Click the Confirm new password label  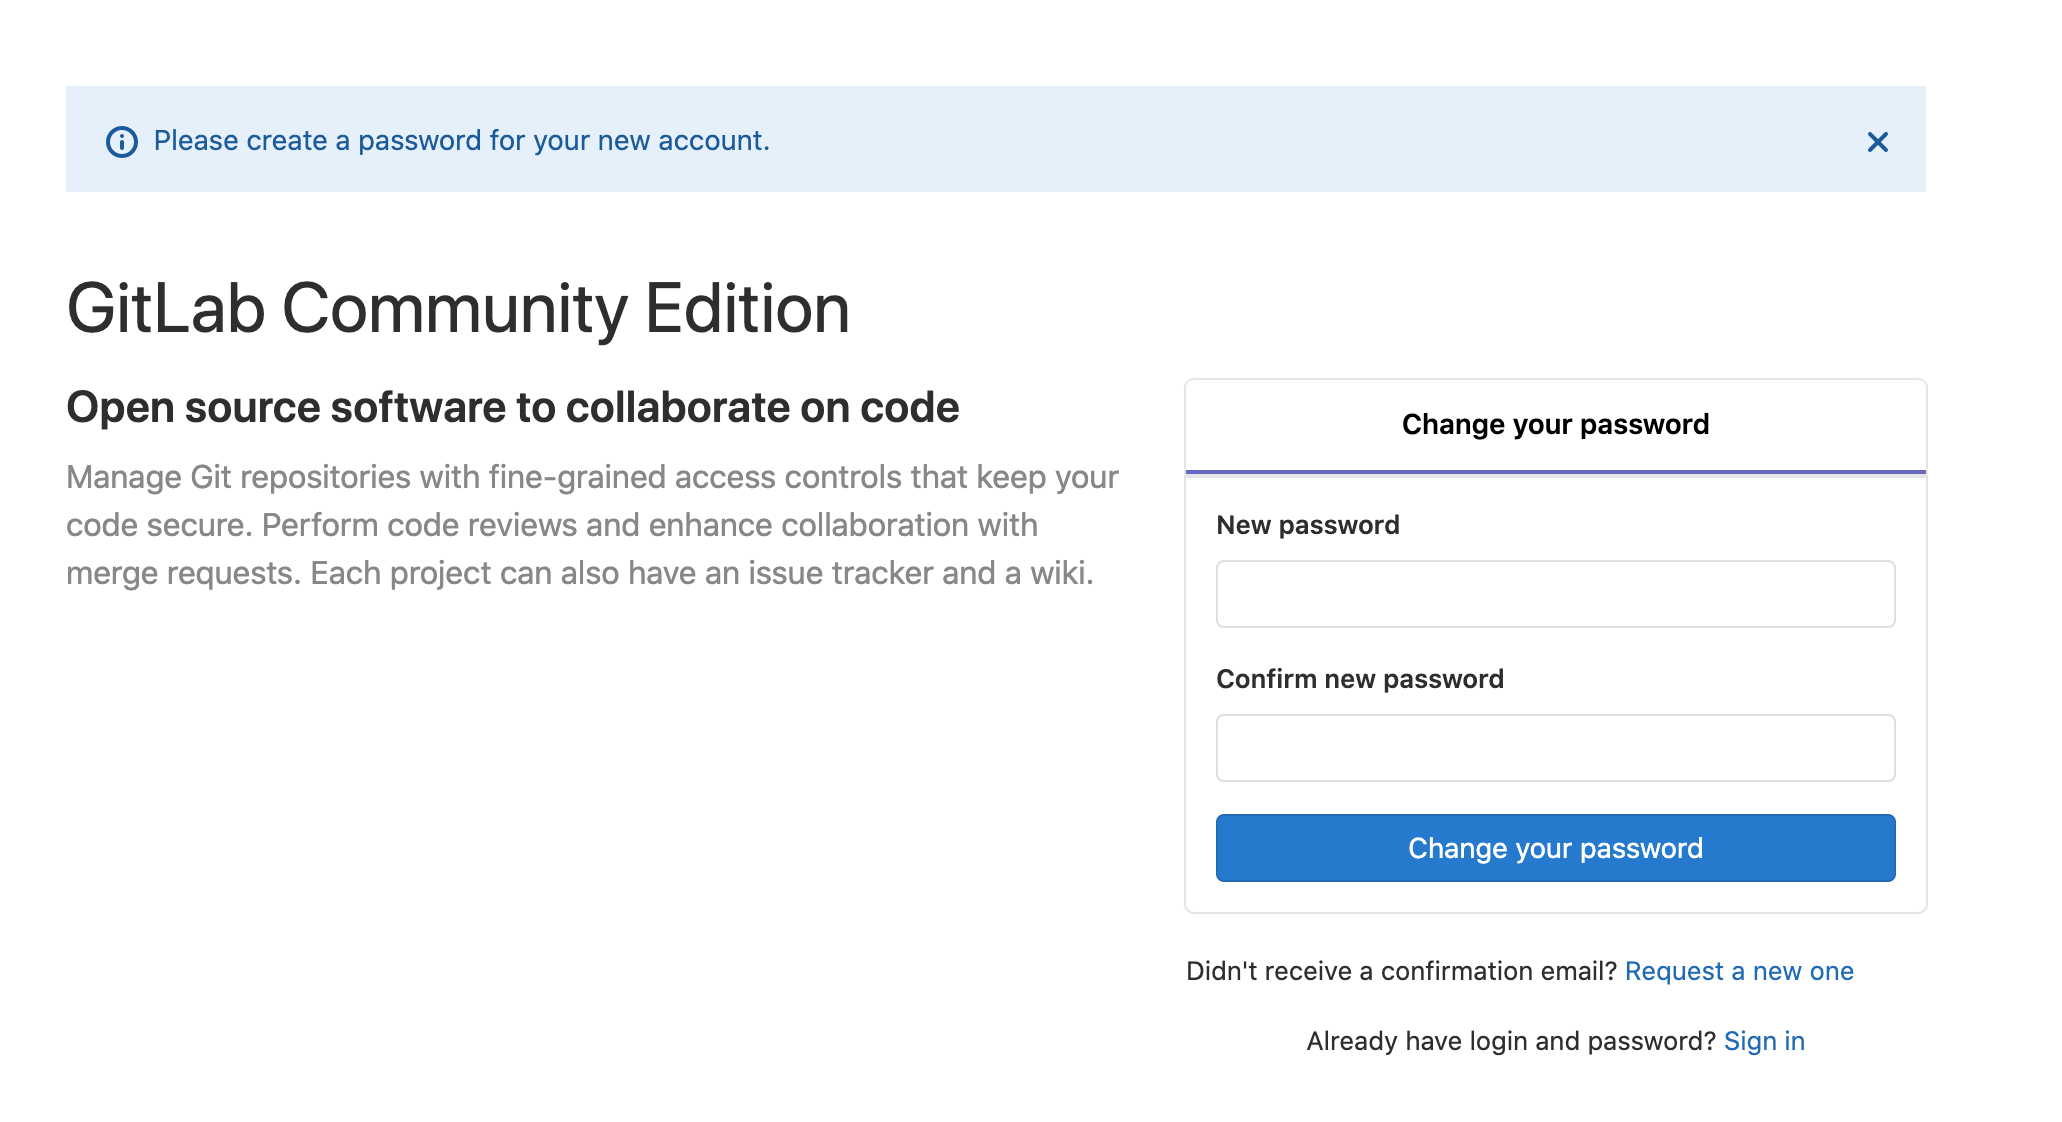click(1359, 679)
